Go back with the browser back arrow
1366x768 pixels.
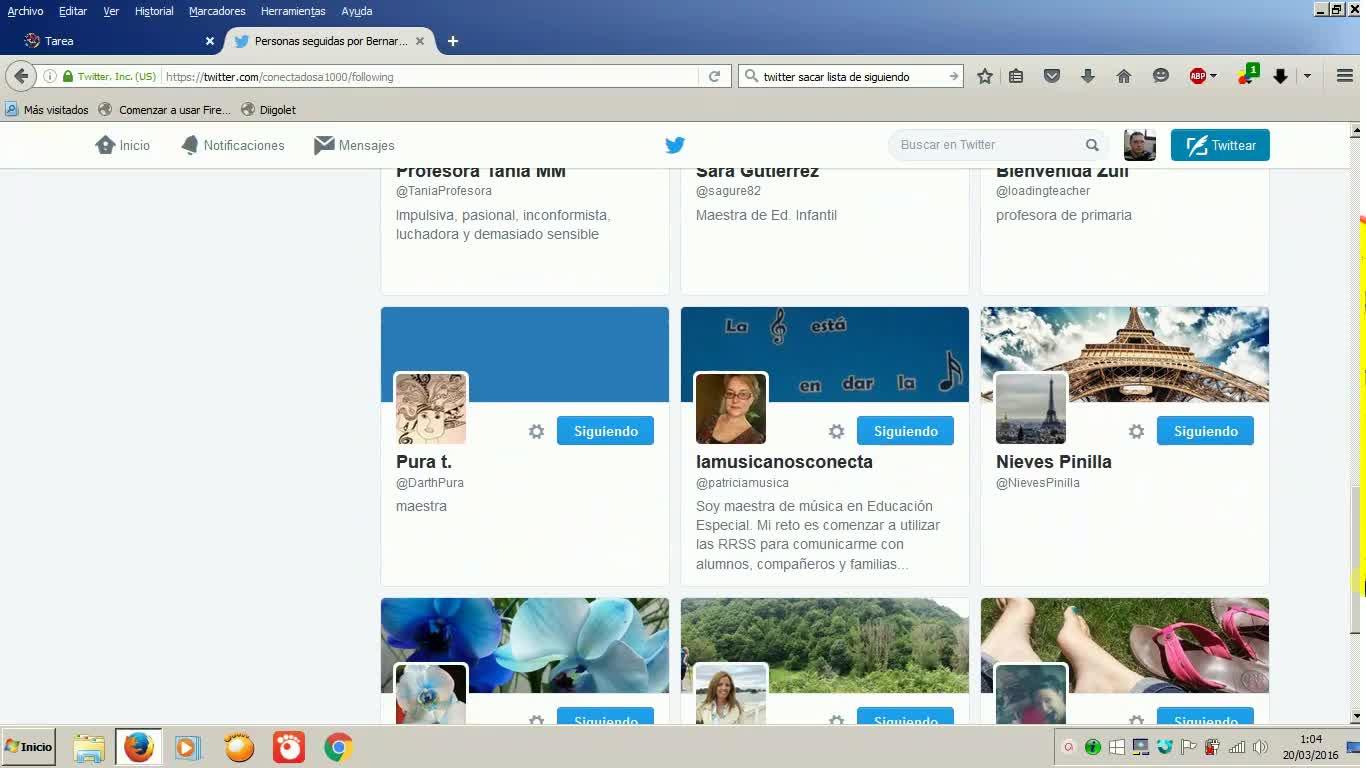21,76
